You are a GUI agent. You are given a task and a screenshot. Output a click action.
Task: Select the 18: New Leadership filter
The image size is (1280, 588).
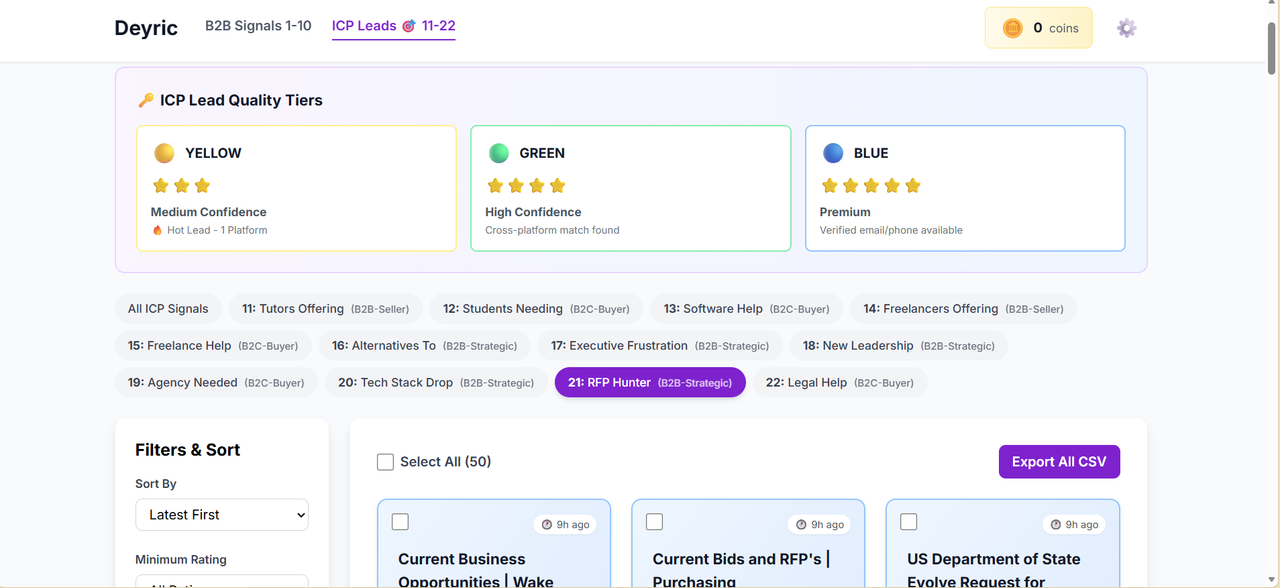coord(899,346)
